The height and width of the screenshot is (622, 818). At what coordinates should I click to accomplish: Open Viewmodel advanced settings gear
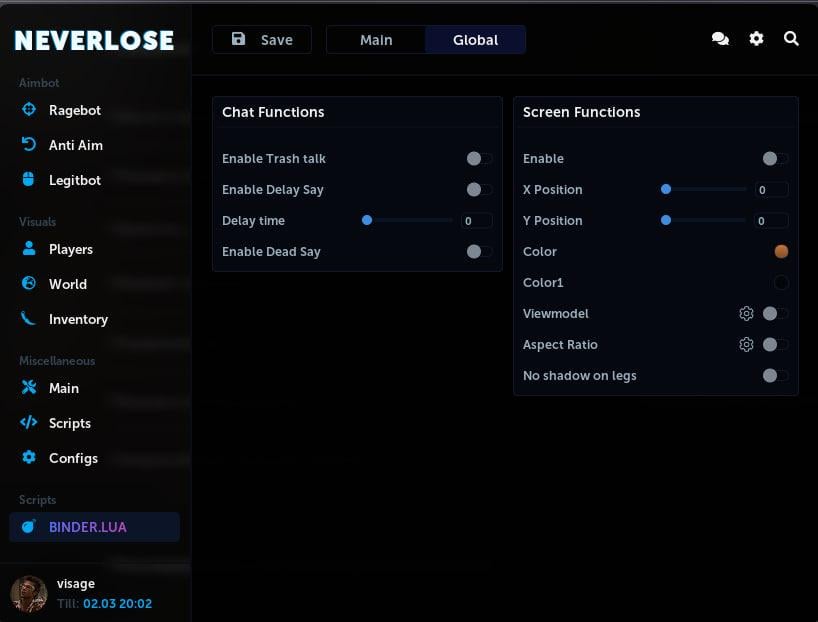(x=746, y=313)
